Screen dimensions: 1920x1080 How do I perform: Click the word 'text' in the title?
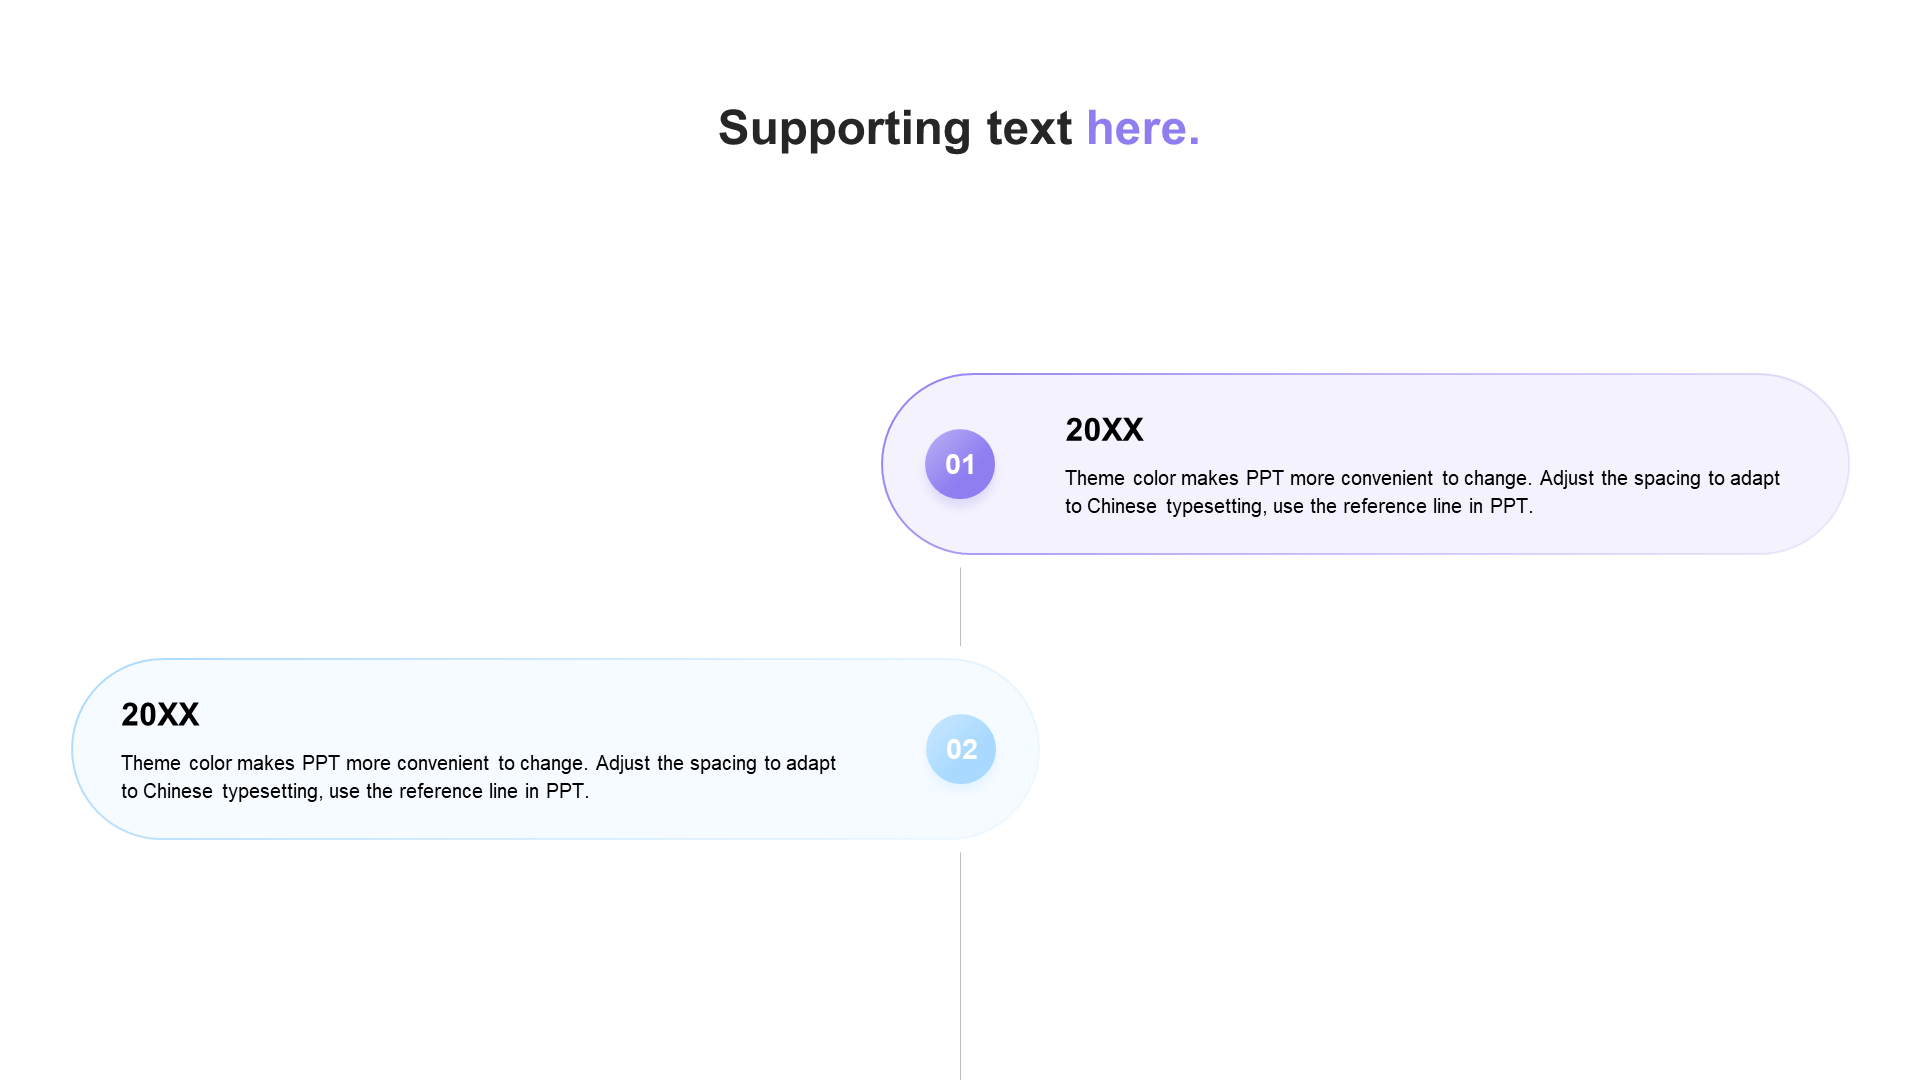click(x=1029, y=128)
